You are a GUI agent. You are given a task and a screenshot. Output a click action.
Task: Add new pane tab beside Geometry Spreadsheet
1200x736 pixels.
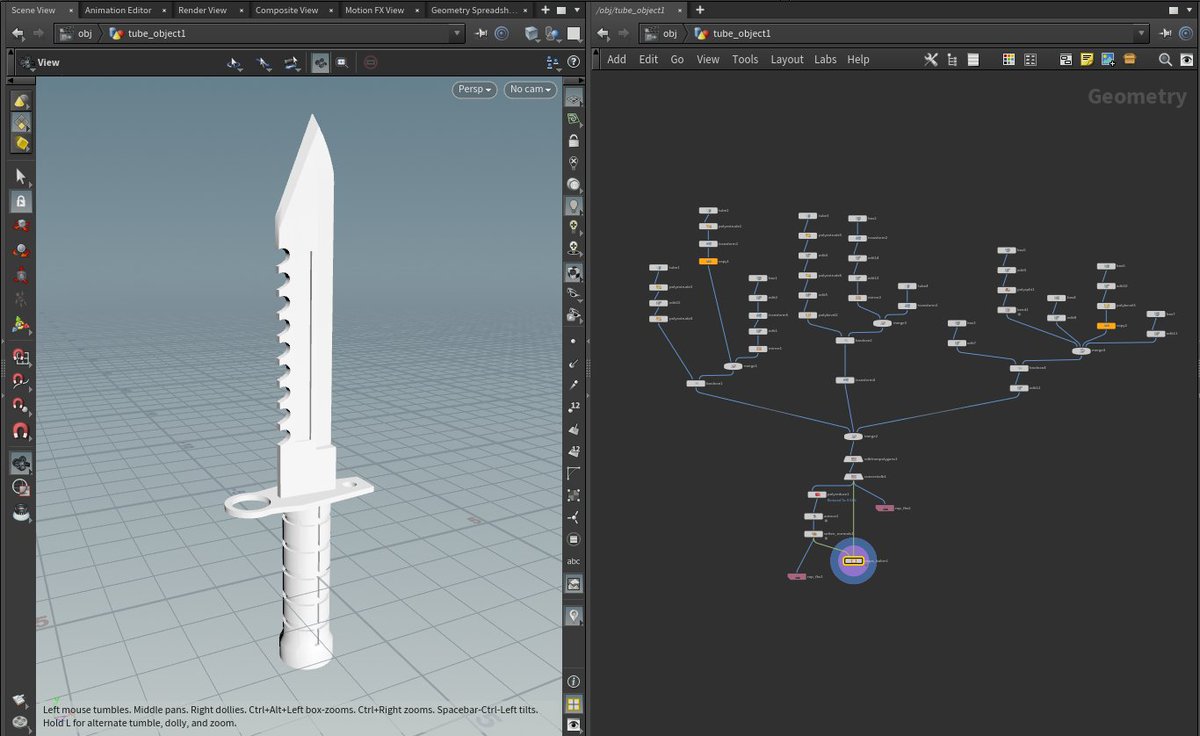click(x=544, y=10)
